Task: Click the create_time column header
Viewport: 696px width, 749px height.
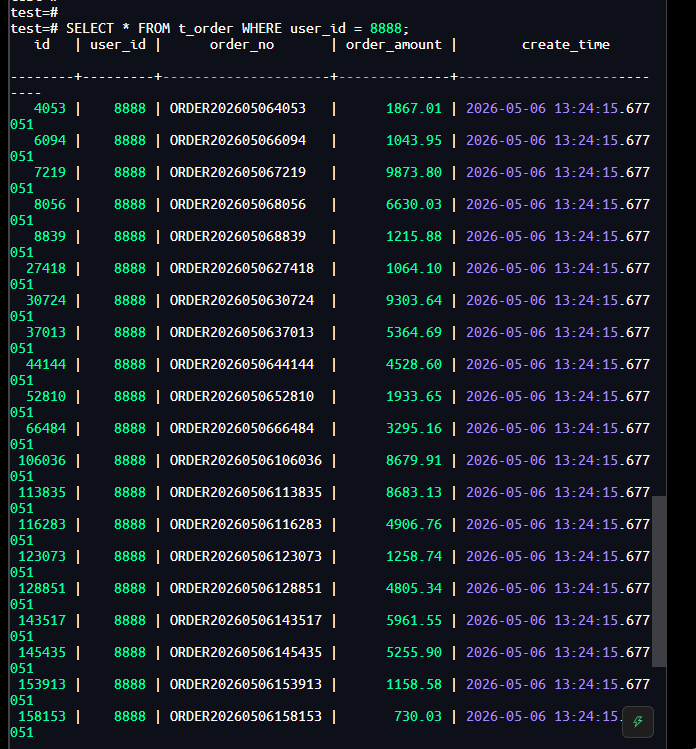Action: tap(566, 45)
